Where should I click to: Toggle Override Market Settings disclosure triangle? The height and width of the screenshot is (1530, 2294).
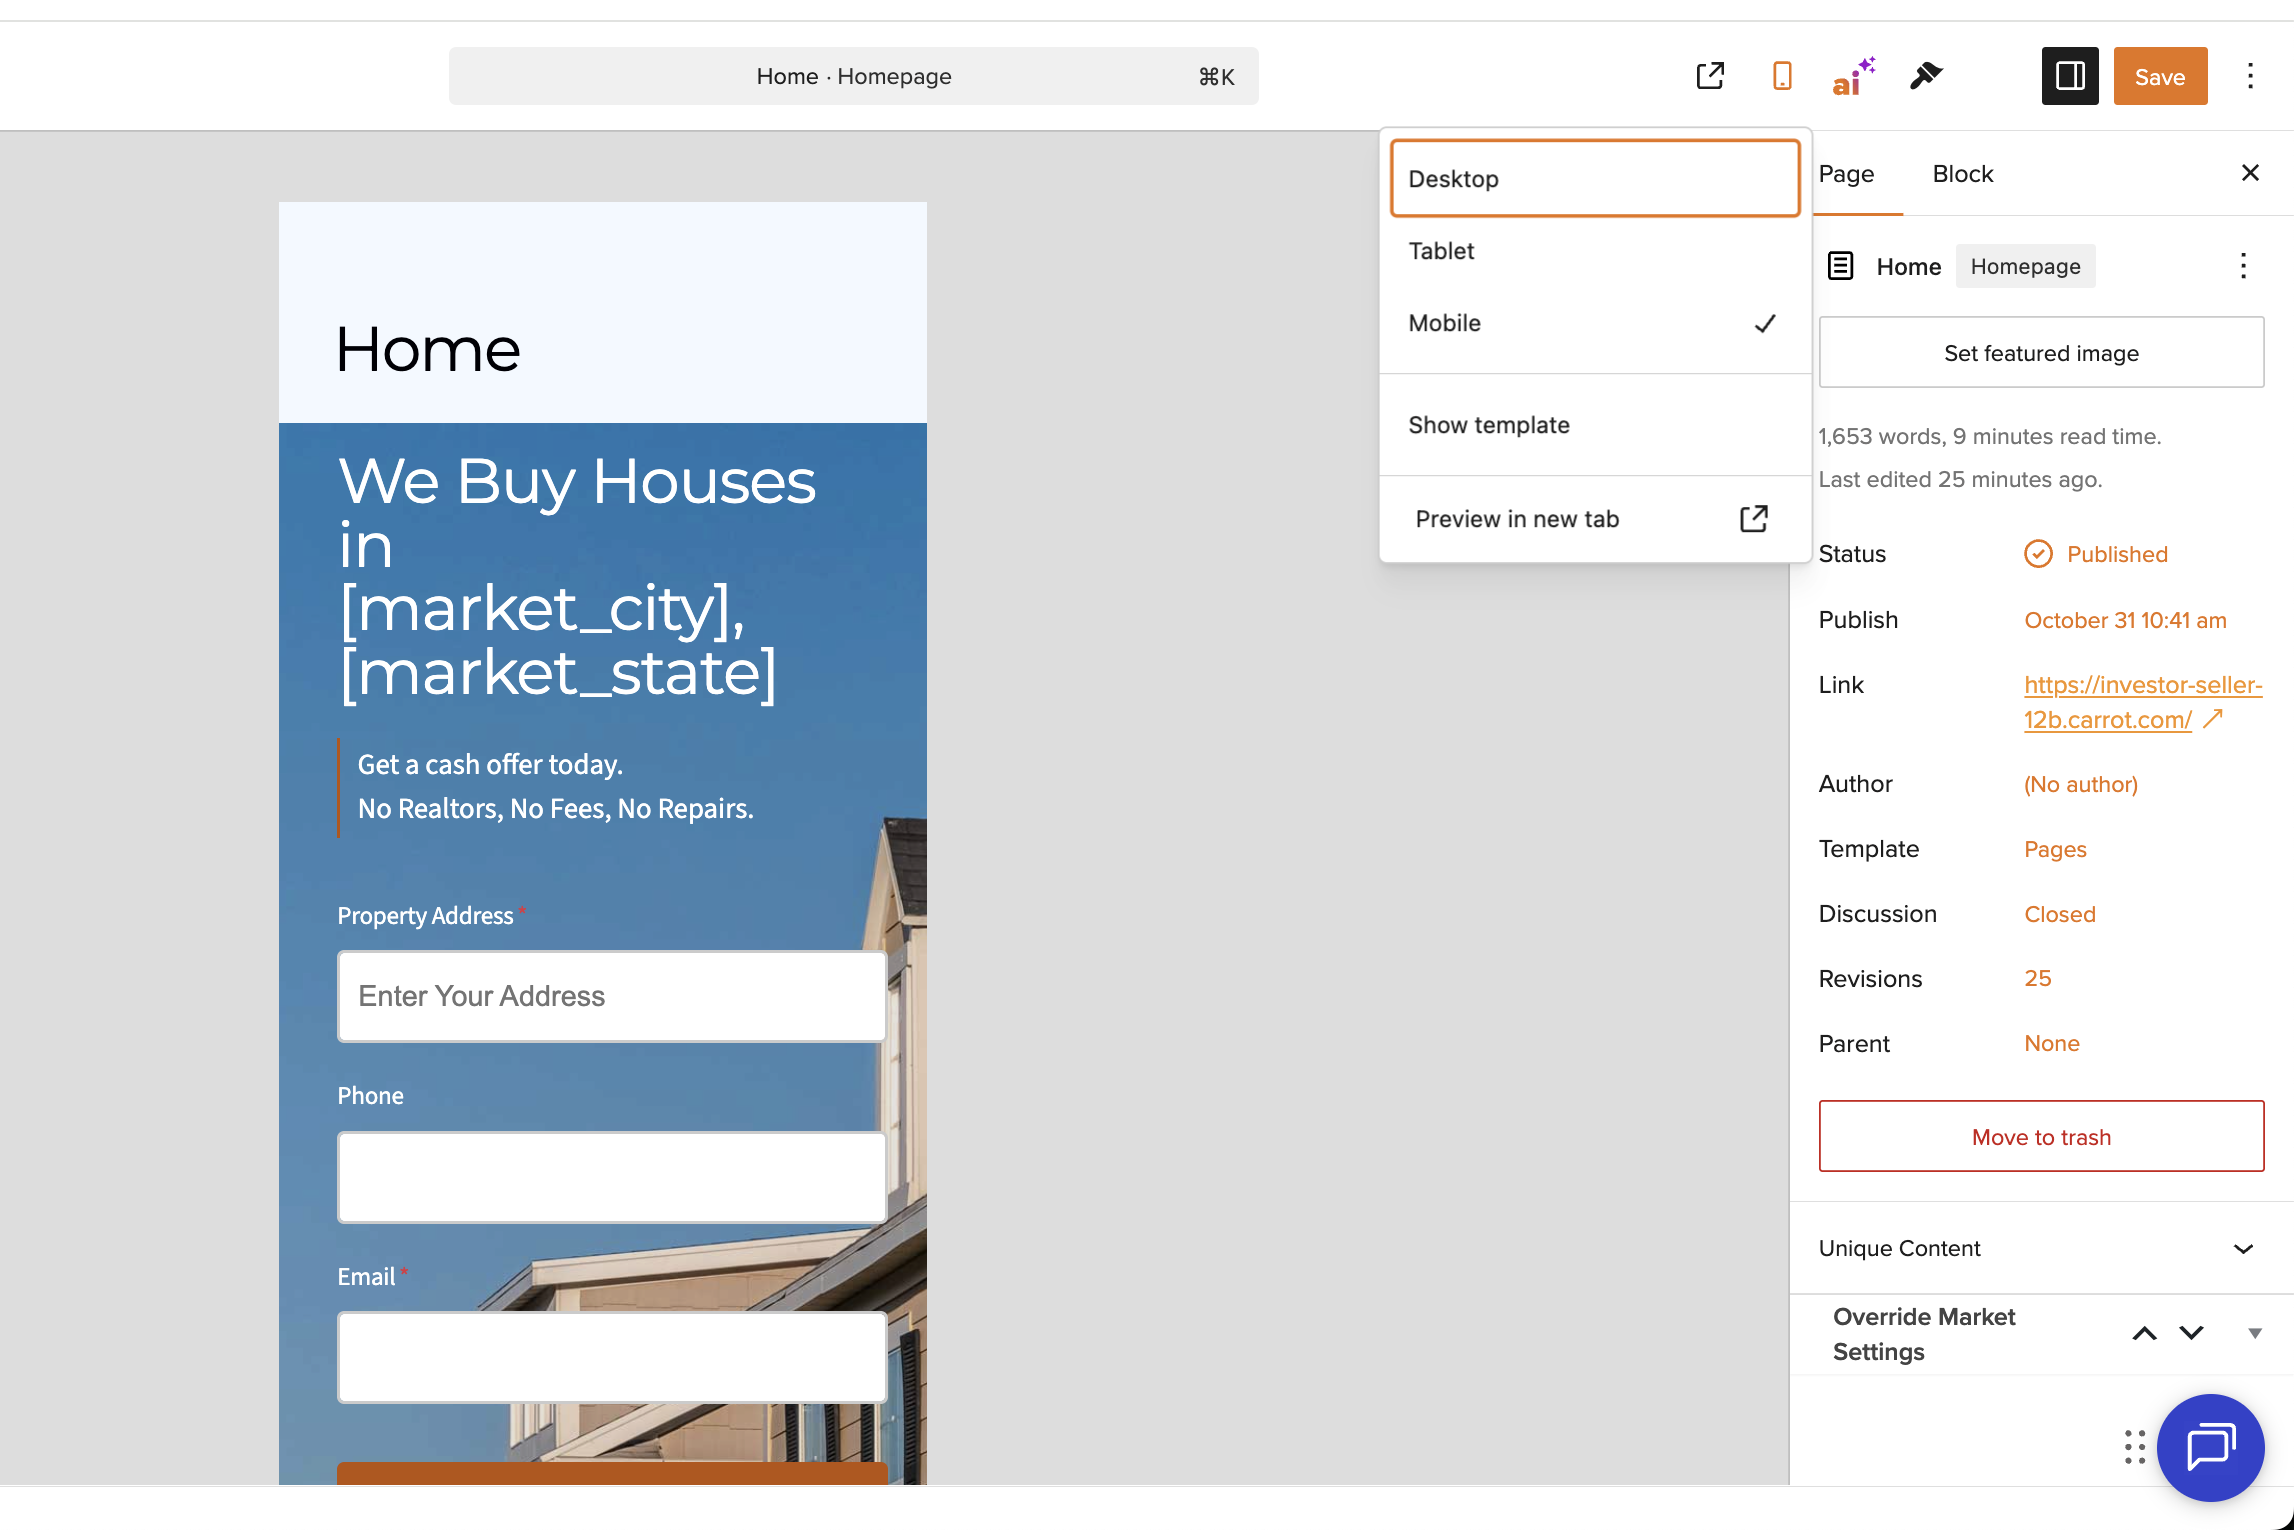pyautogui.click(x=2255, y=1333)
